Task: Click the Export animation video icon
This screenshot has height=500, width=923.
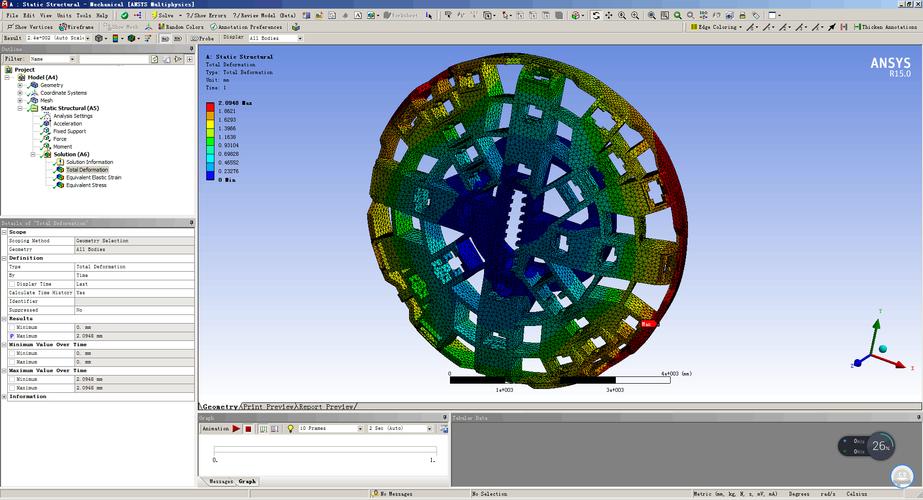Action: point(443,429)
